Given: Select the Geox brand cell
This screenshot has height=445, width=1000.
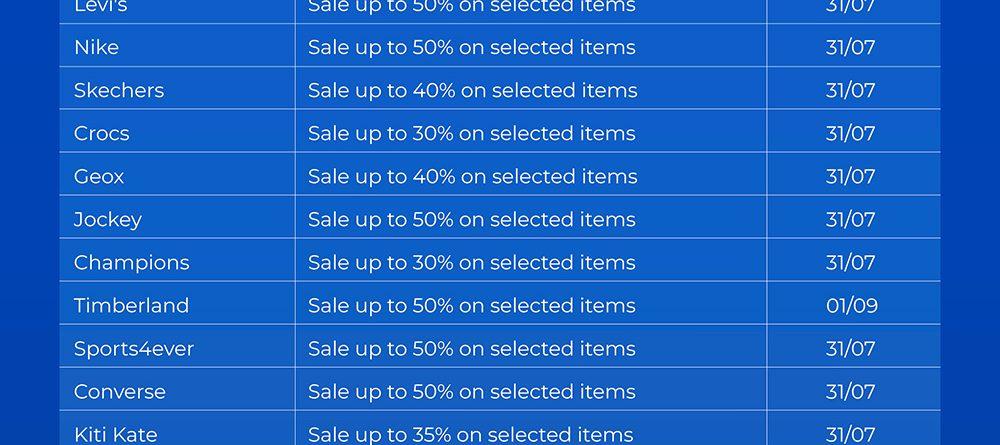Looking at the screenshot, I should [x=99, y=176].
